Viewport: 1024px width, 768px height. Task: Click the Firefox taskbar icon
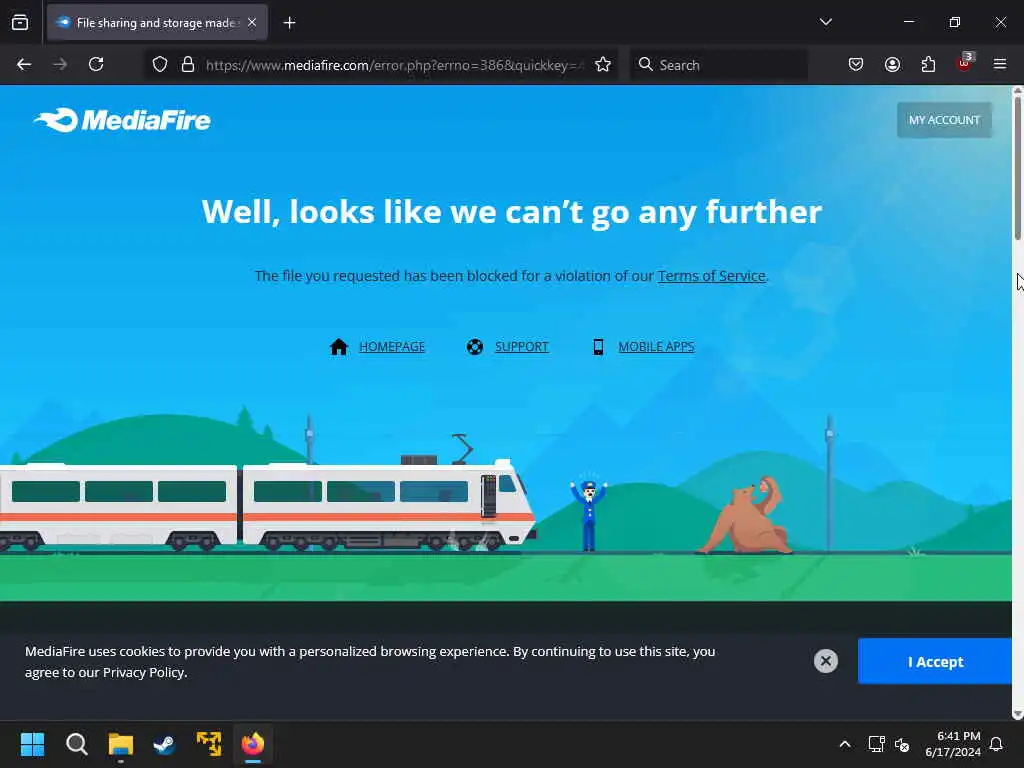pos(253,744)
